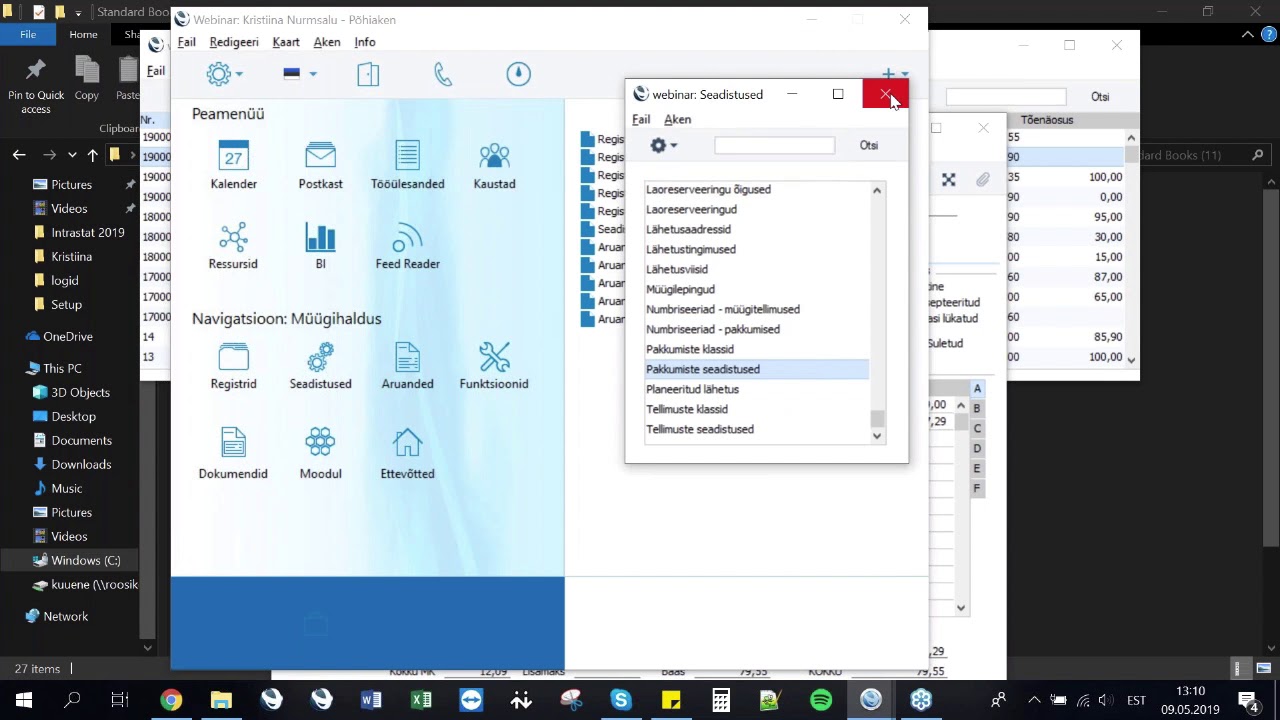Click the door icon in the Põhiaken toolbar
Screen dimensions: 1280x720
tap(368, 74)
